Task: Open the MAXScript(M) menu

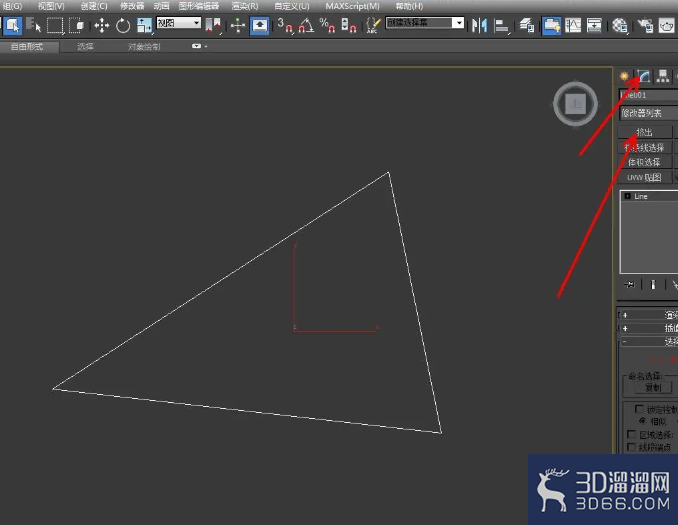Action: 352,6
